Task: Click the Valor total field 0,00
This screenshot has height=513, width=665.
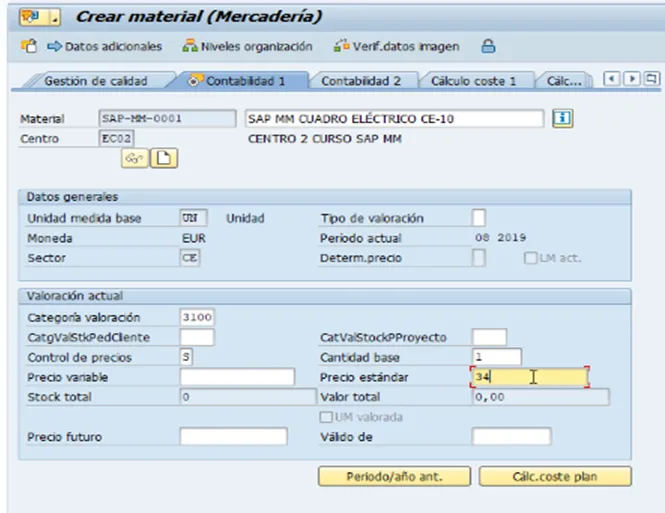Action: click(541, 397)
